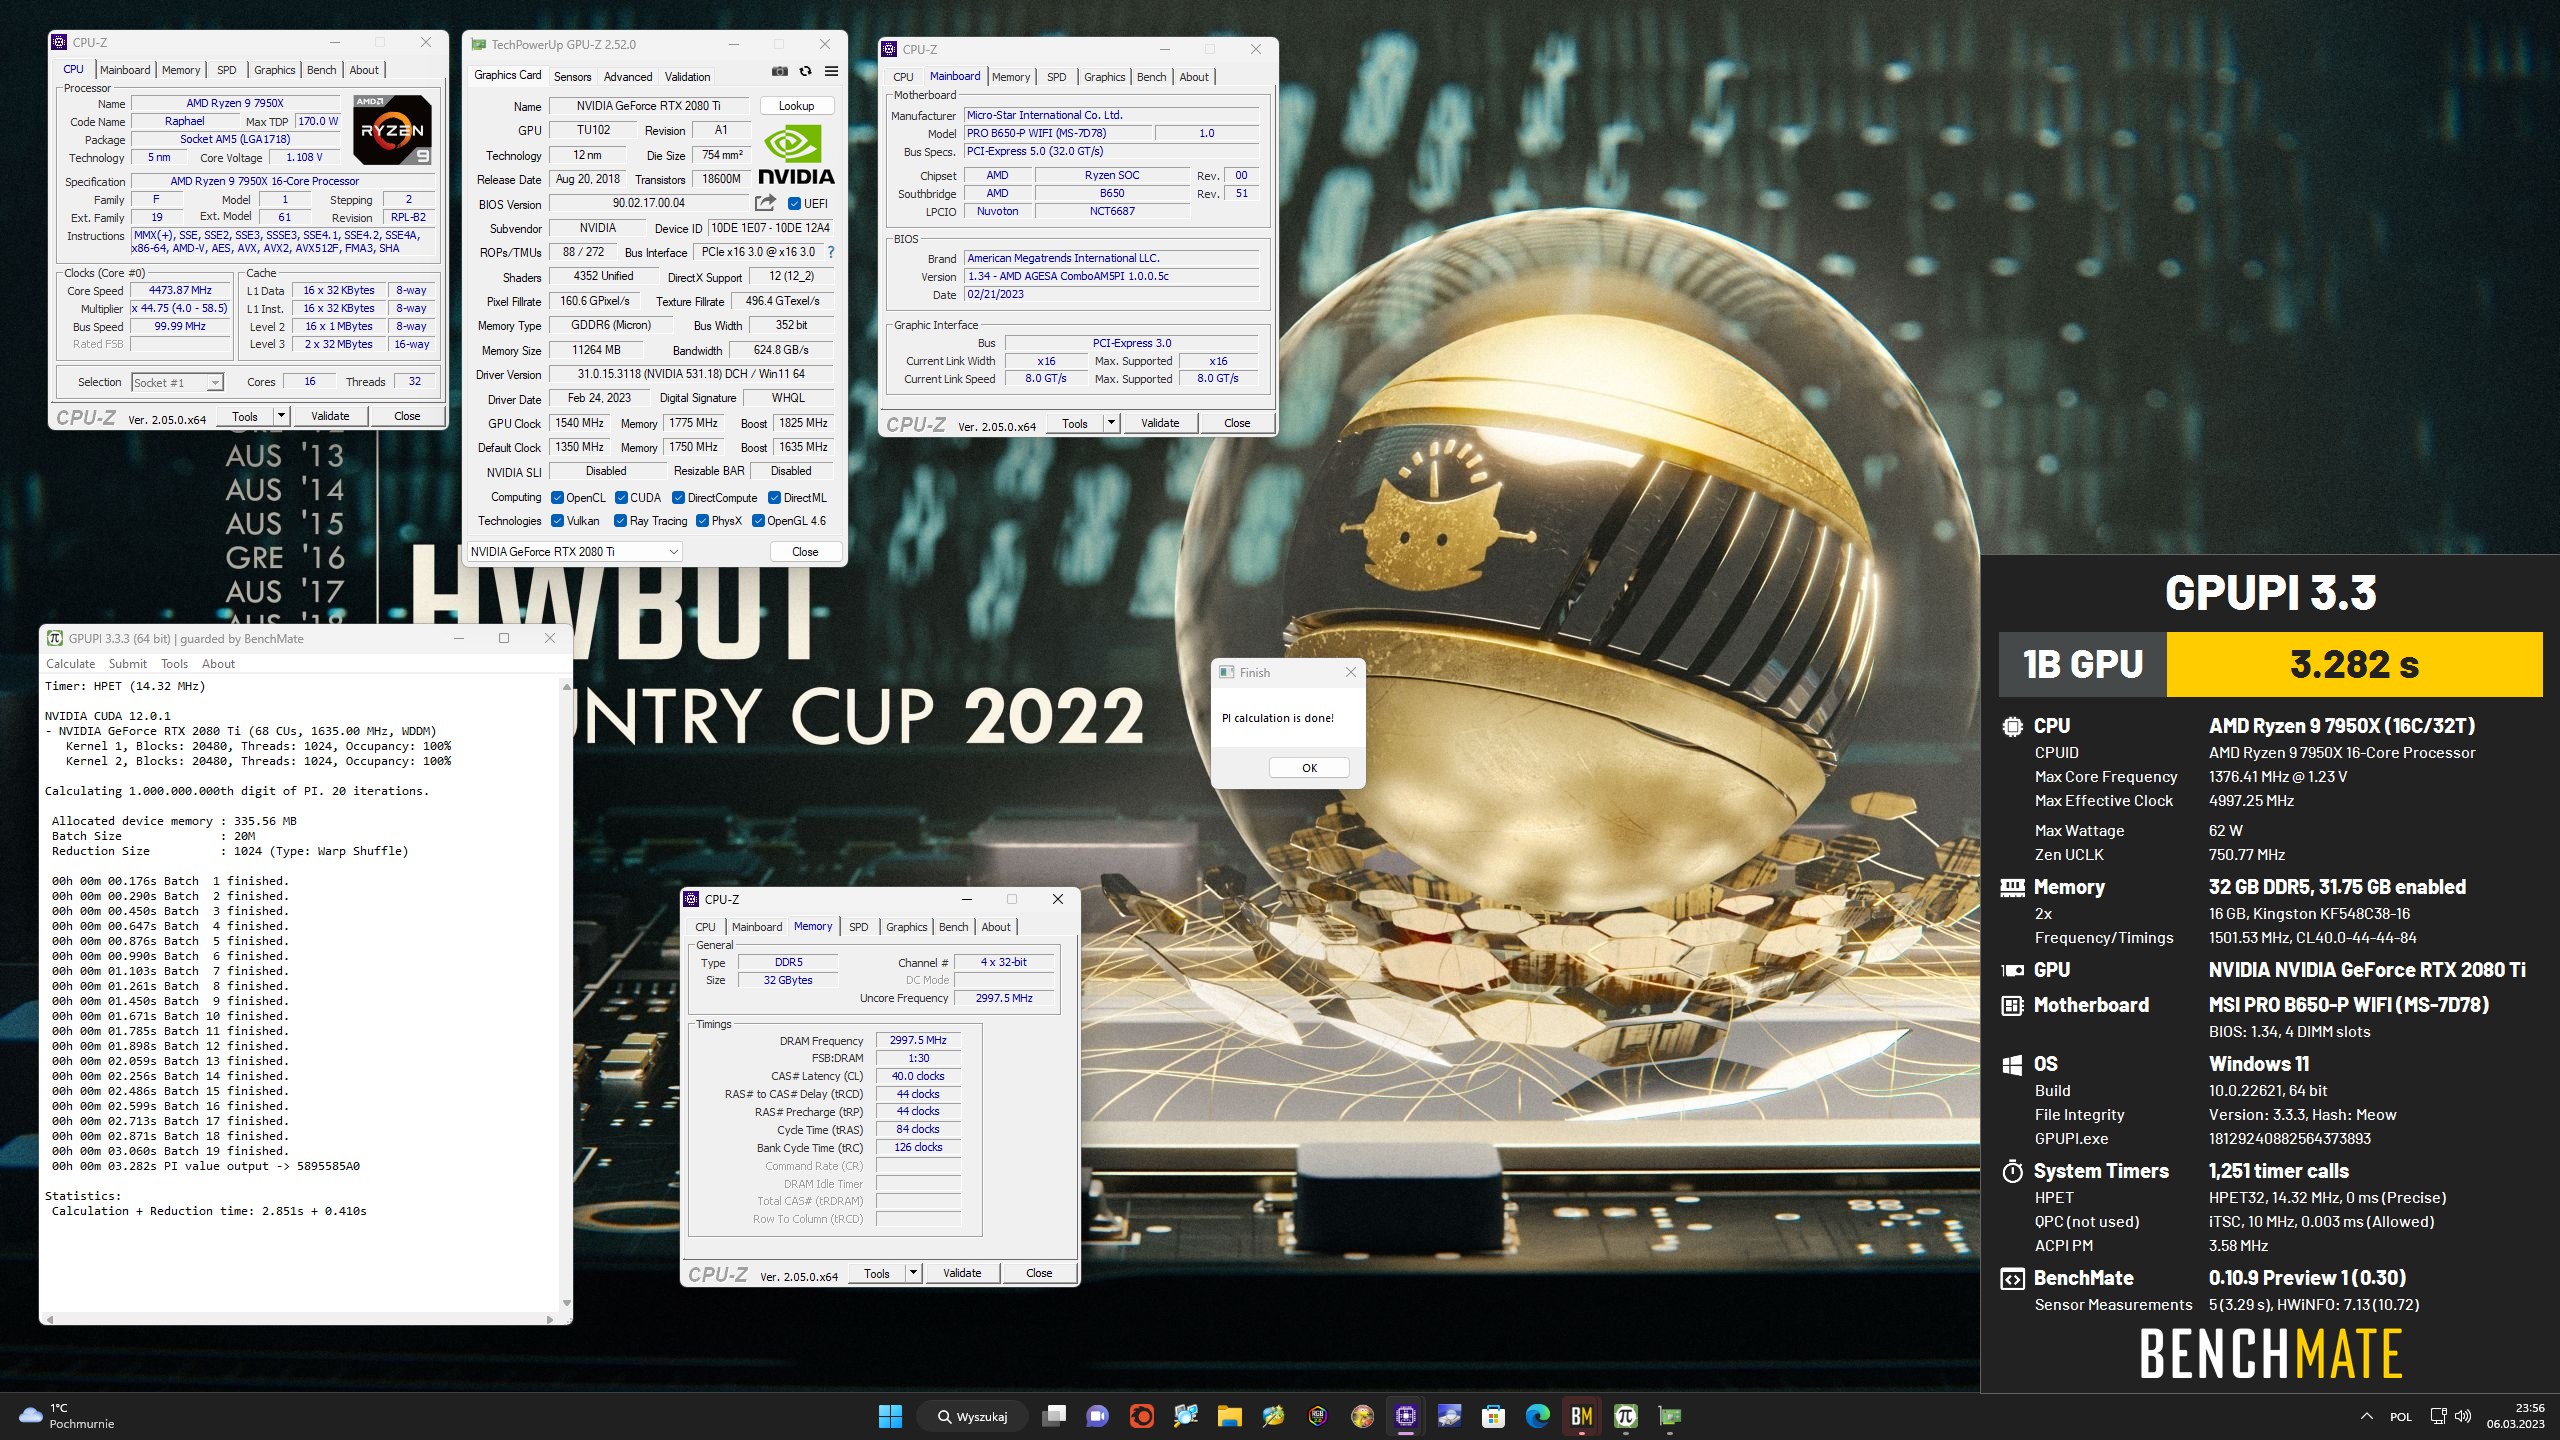Open the BenchMate BM taskbar icon
Viewport: 2560px width, 1440px height.
[1582, 1416]
